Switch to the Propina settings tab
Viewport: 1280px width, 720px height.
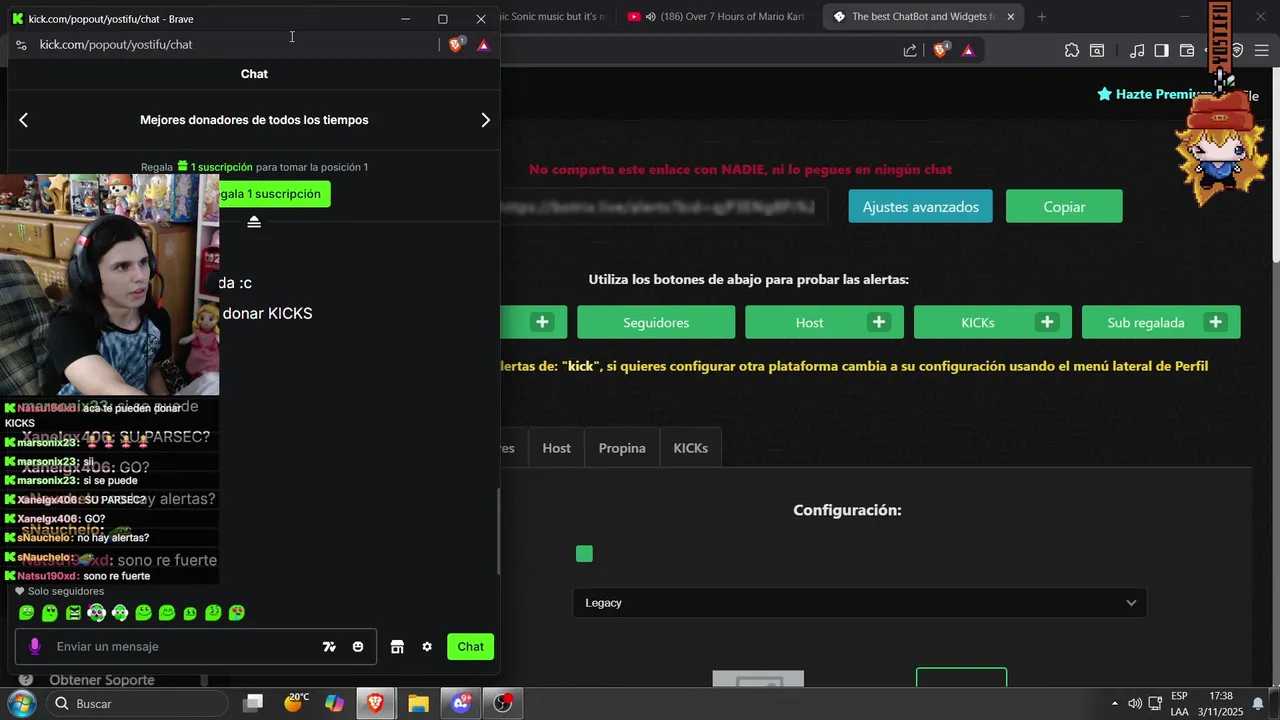tap(622, 448)
